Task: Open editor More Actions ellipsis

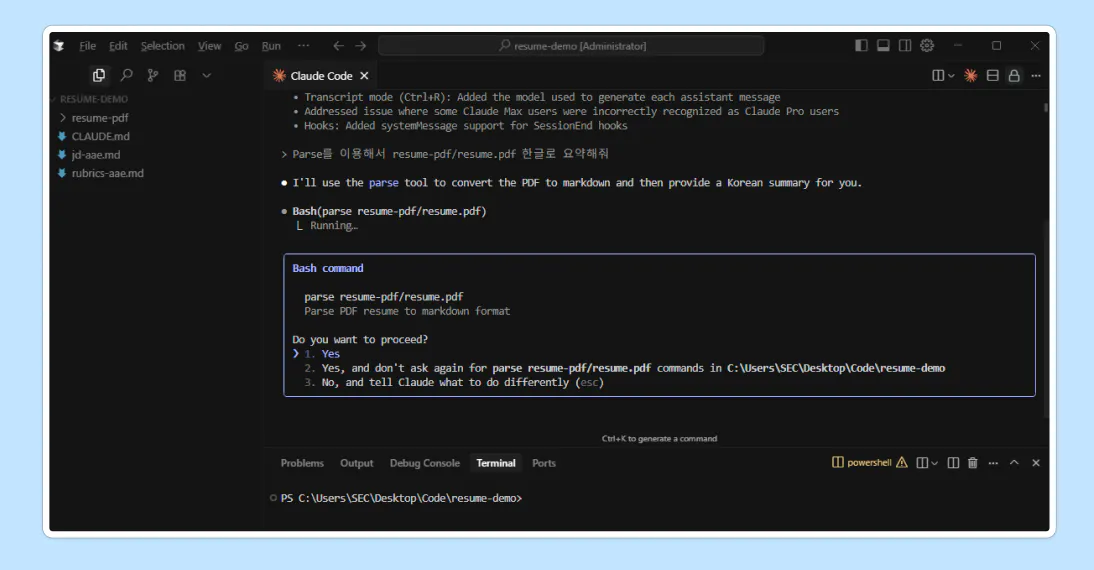Action: [x=1036, y=75]
